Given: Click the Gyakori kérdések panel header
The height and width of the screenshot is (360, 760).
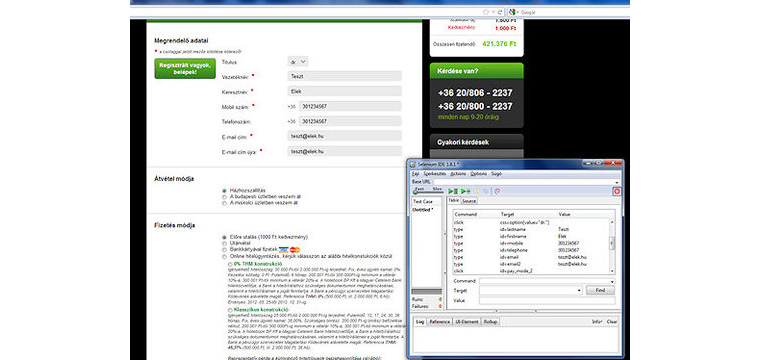Looking at the screenshot, I should [476, 142].
